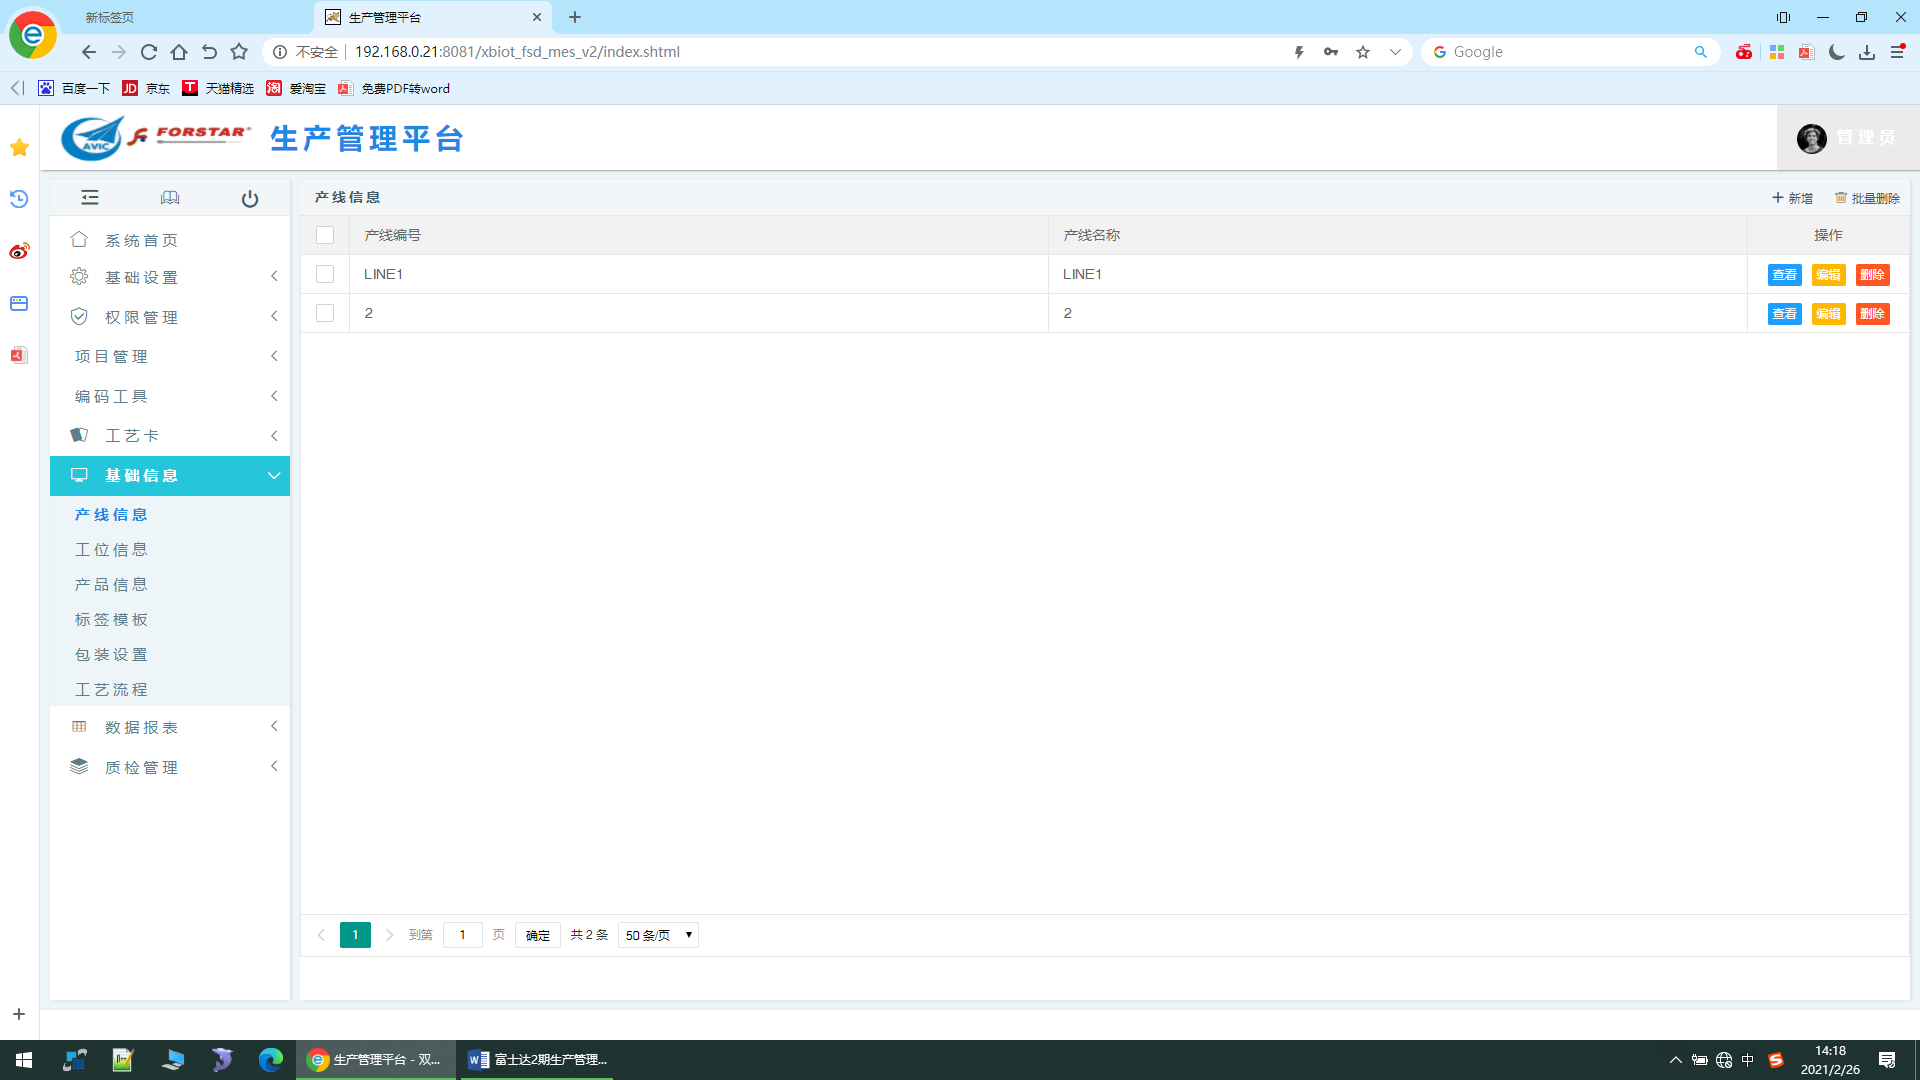
Task: Open the Word document in taskbar
Action: click(538, 1060)
